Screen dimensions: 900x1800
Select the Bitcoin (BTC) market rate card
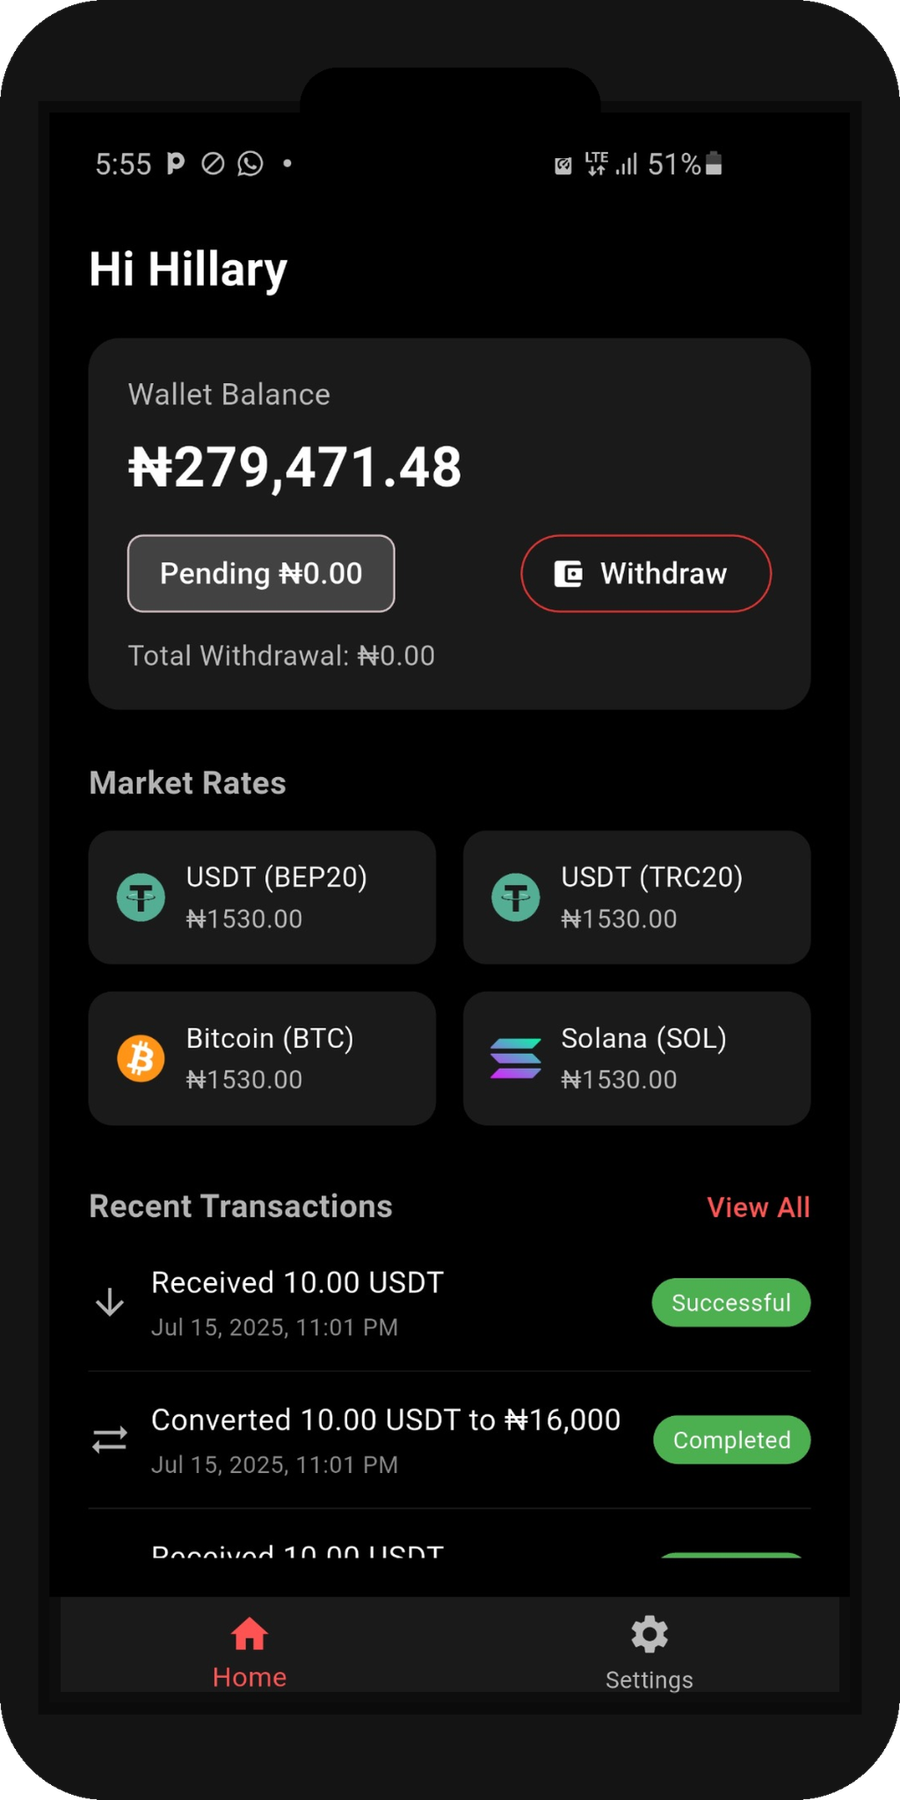click(262, 1058)
